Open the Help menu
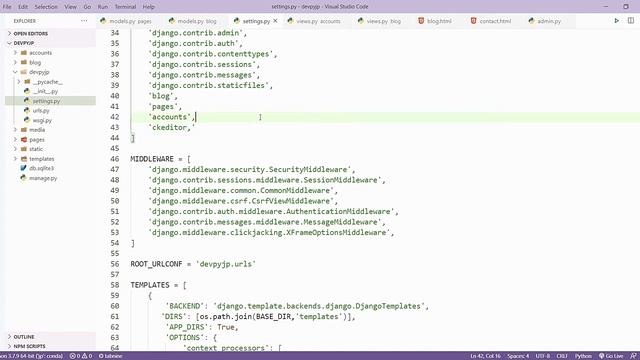Image resolution: width=640 pixels, height=360 pixels. click(x=148, y=7)
